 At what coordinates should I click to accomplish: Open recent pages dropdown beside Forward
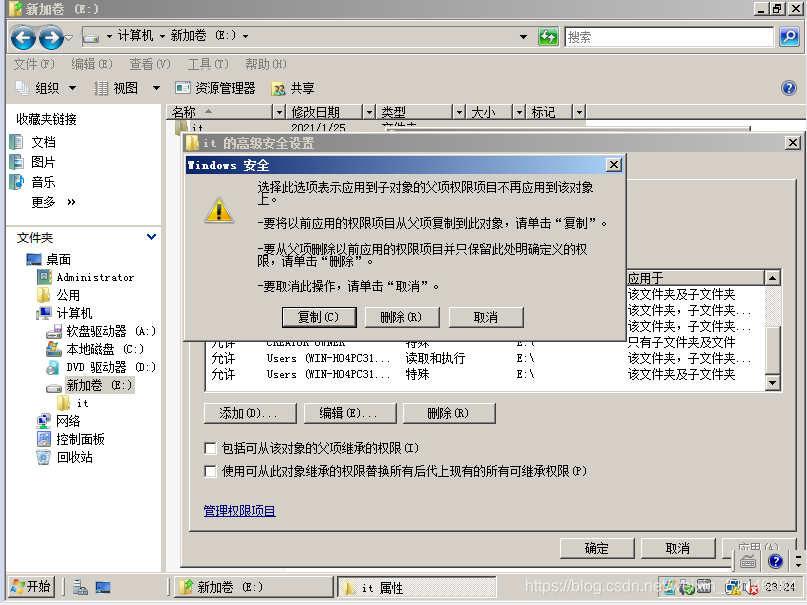[69, 37]
